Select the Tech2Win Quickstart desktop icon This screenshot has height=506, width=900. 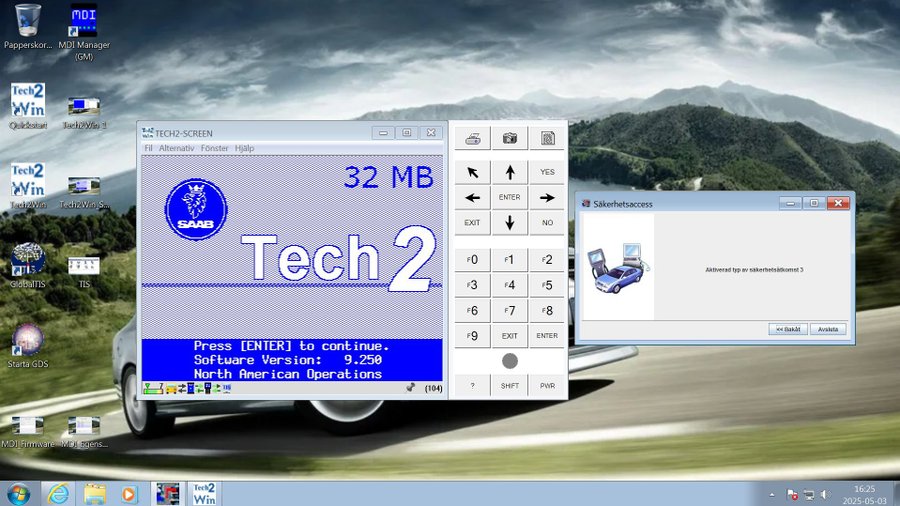click(x=28, y=107)
